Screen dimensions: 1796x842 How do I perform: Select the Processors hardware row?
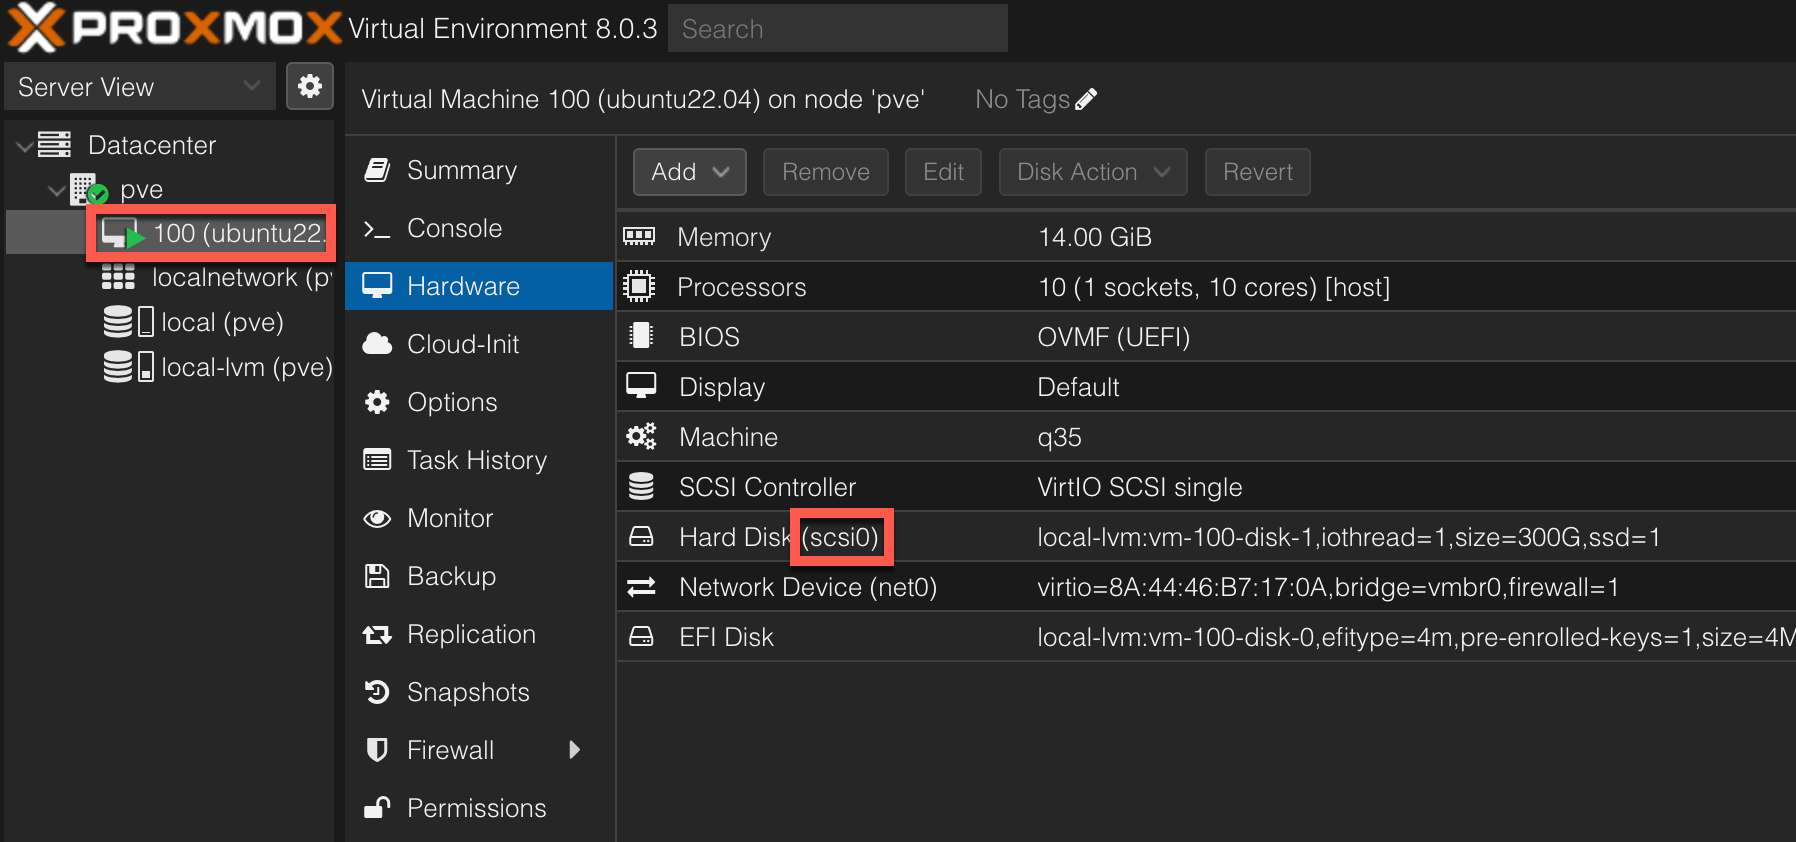(x=1206, y=287)
